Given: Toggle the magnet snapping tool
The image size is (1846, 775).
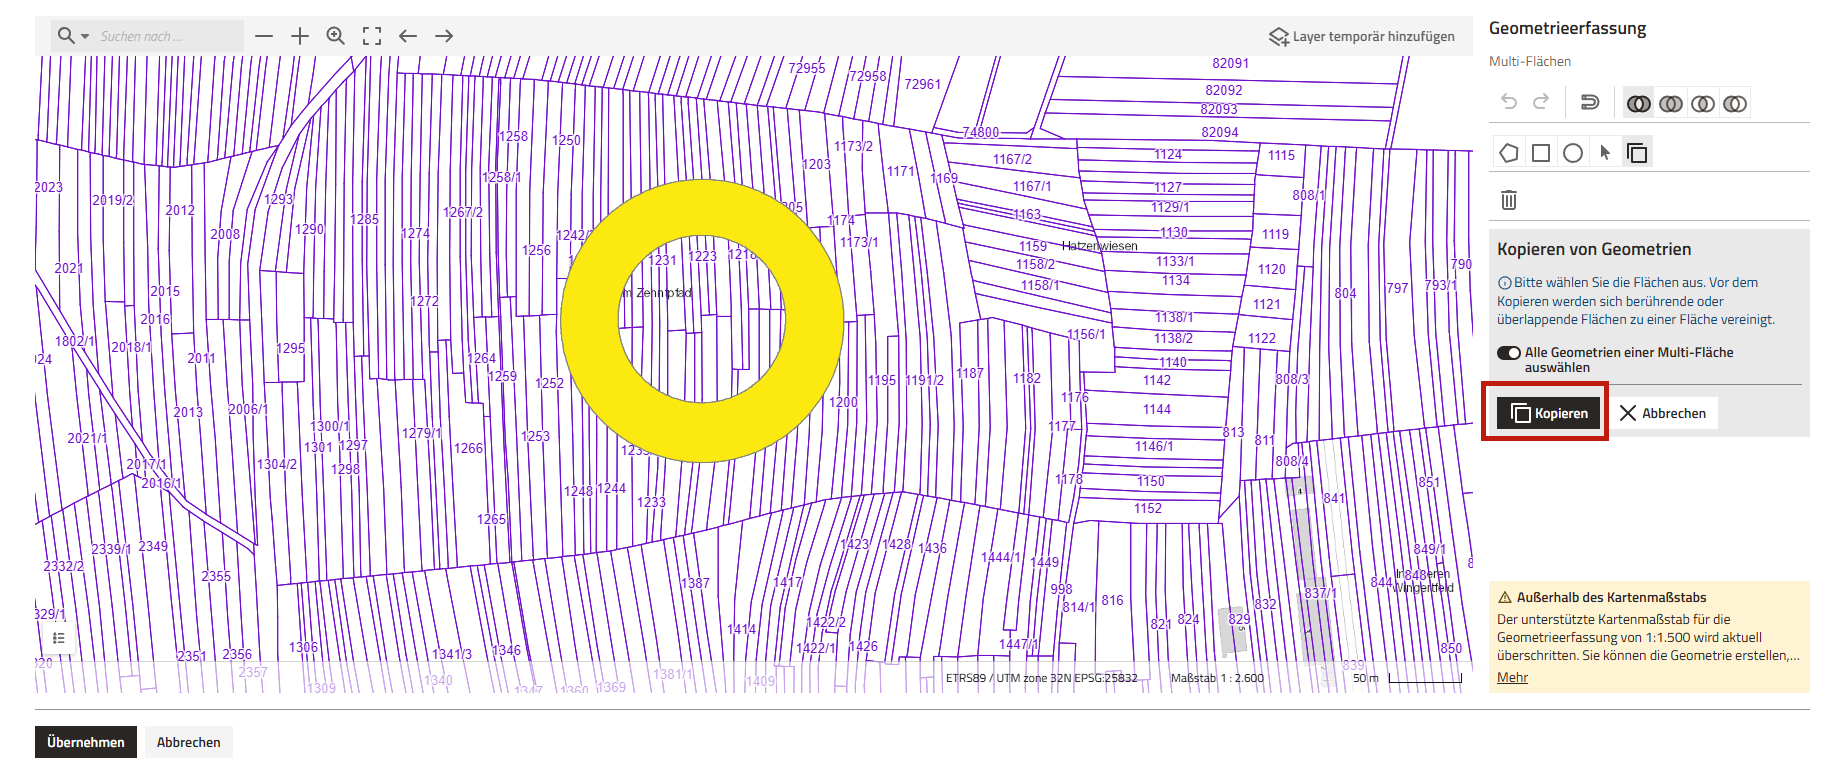Looking at the screenshot, I should pyautogui.click(x=1589, y=102).
